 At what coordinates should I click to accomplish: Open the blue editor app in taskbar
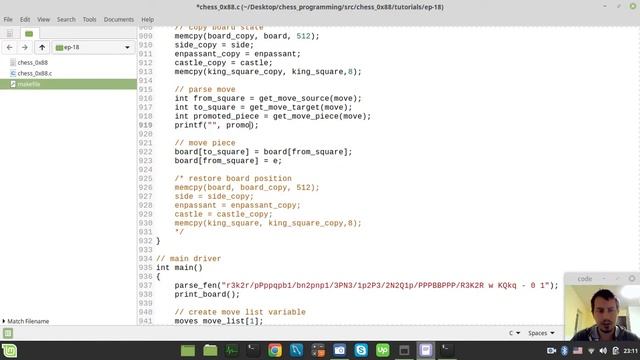[296, 350]
